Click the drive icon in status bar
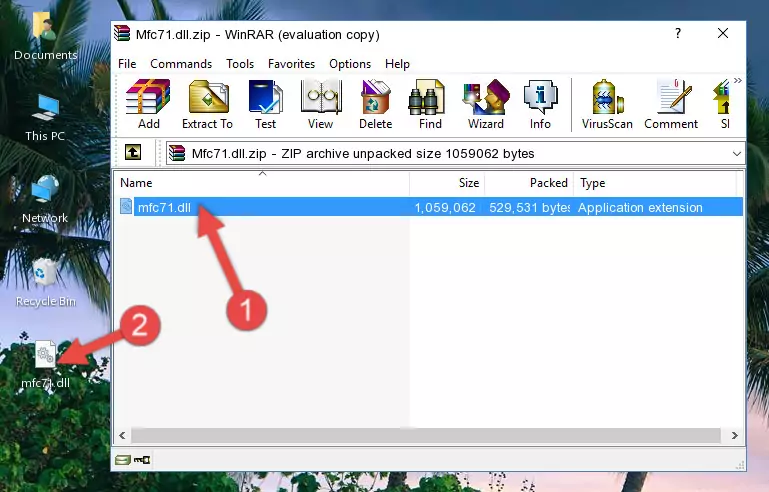Screen dimensions: 769x492 tap(123, 460)
